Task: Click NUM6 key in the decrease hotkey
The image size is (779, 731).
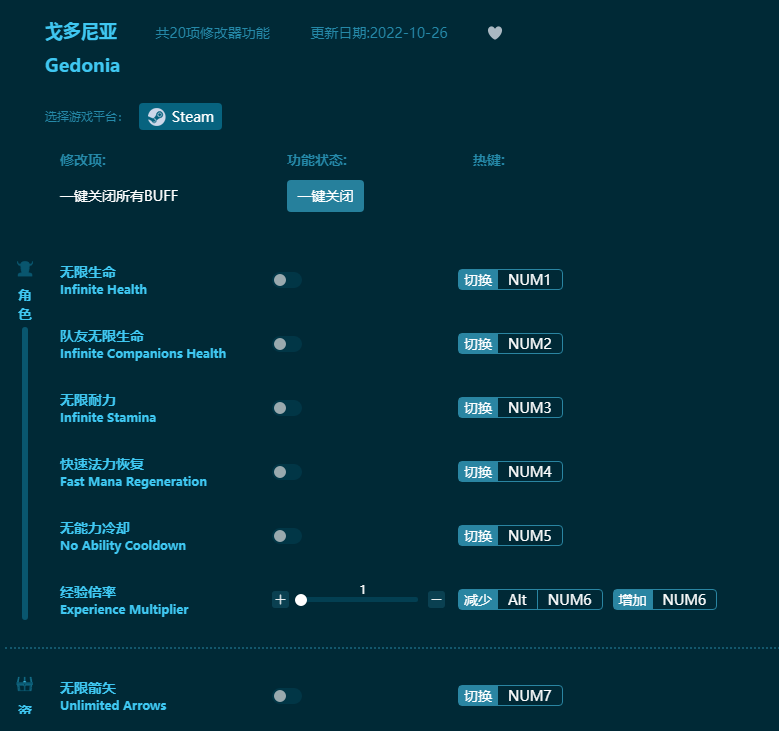Action: coord(569,600)
